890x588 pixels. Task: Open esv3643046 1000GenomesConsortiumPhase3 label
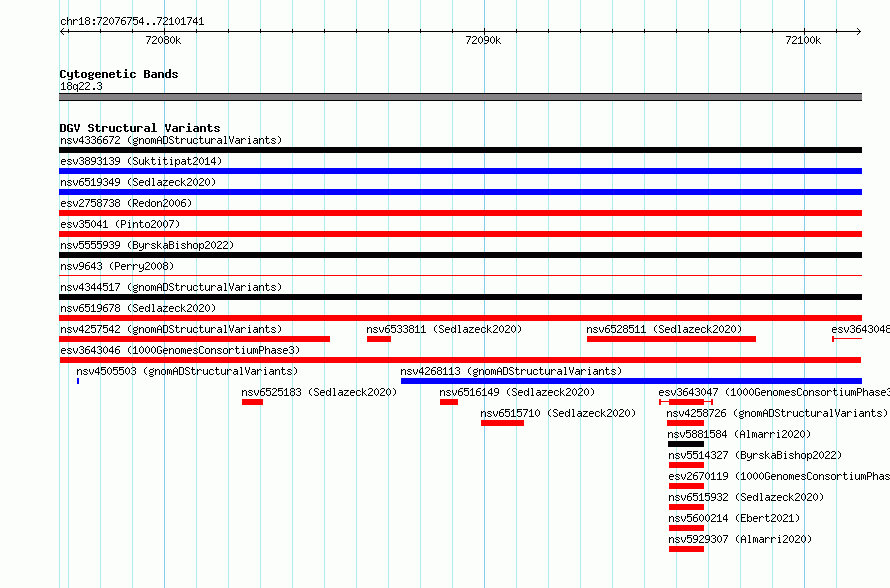[180, 350]
